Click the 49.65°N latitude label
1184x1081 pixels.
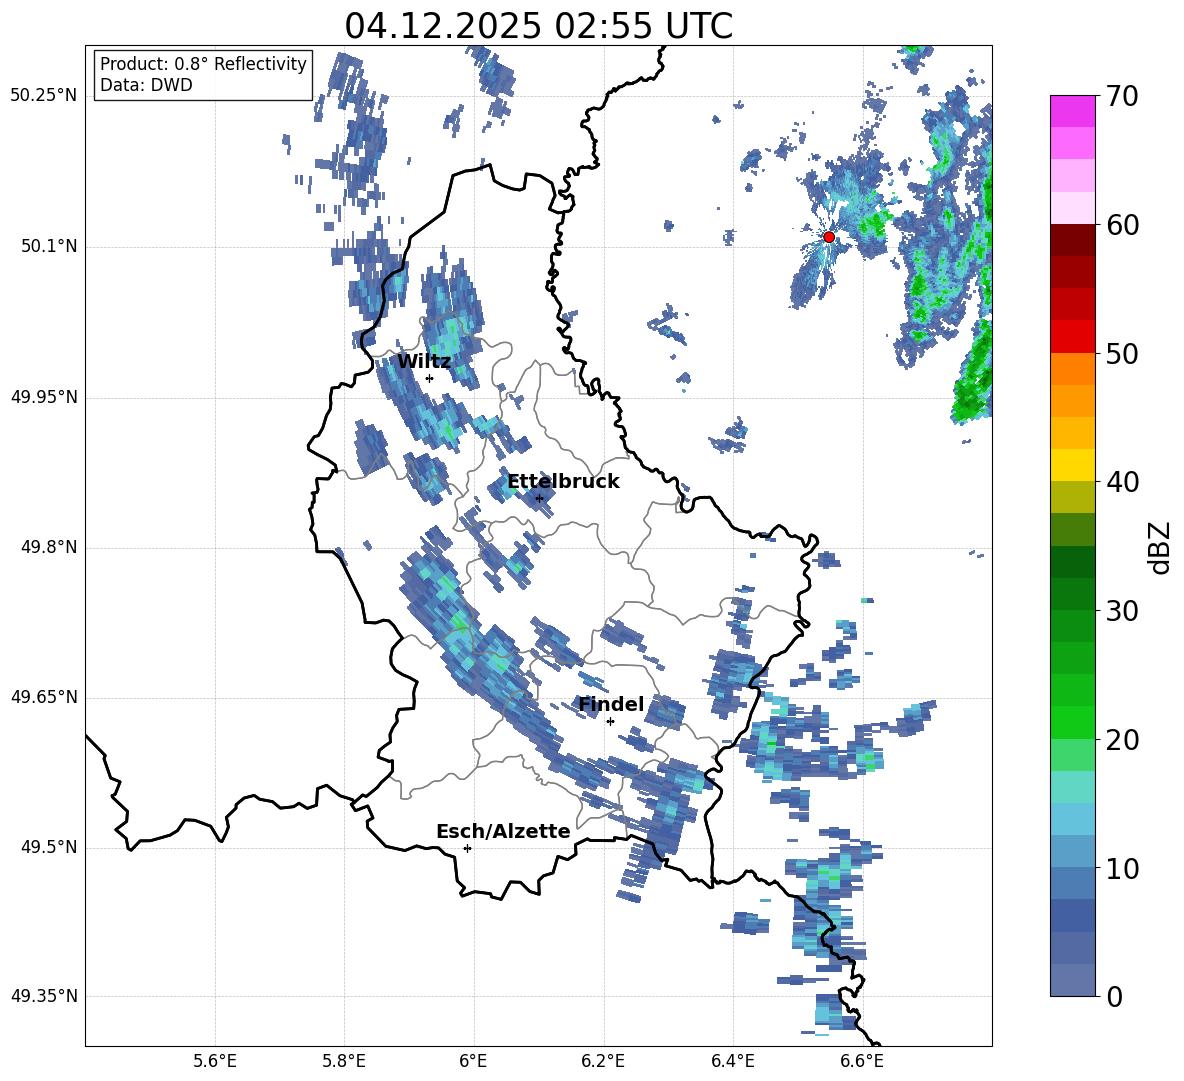tap(44, 697)
